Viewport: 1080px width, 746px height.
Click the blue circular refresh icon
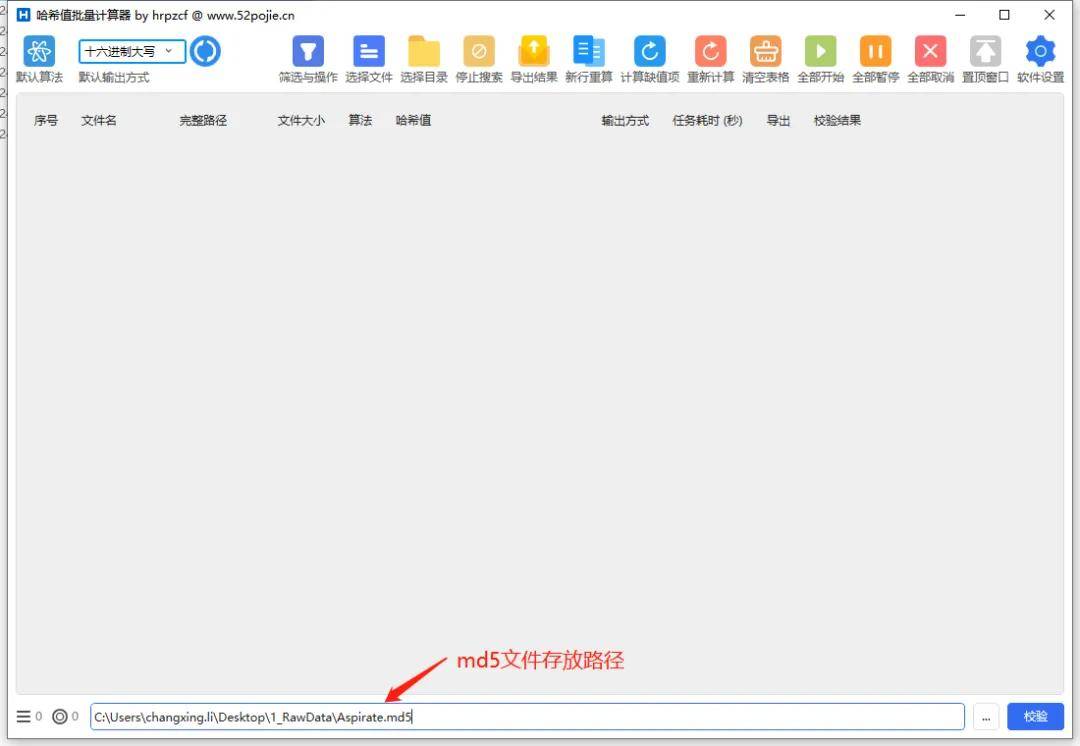[205, 52]
